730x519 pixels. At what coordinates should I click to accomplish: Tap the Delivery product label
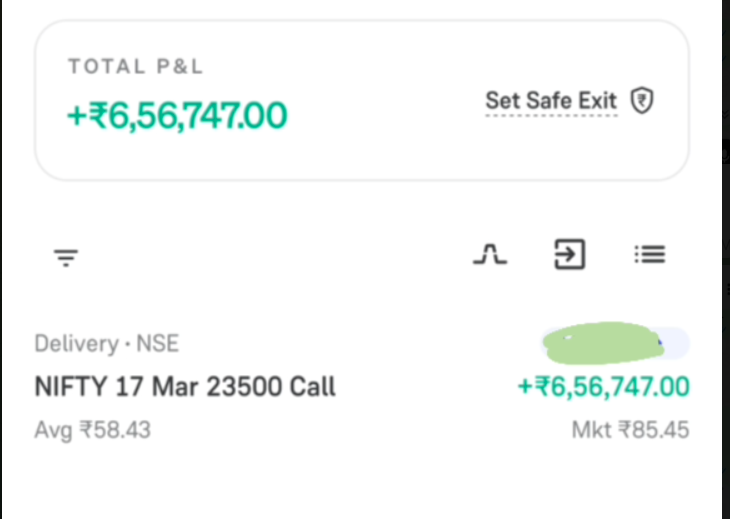75,344
